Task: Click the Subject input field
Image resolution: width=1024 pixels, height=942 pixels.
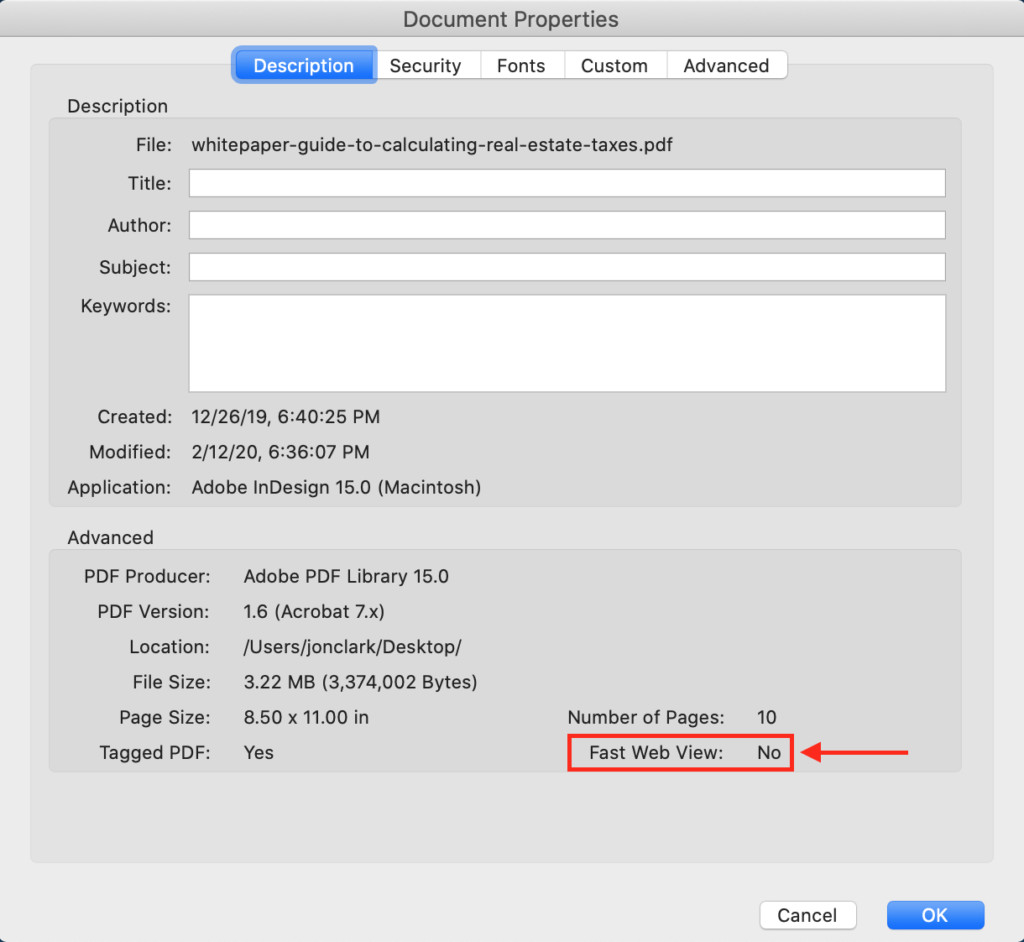Action: click(566, 267)
